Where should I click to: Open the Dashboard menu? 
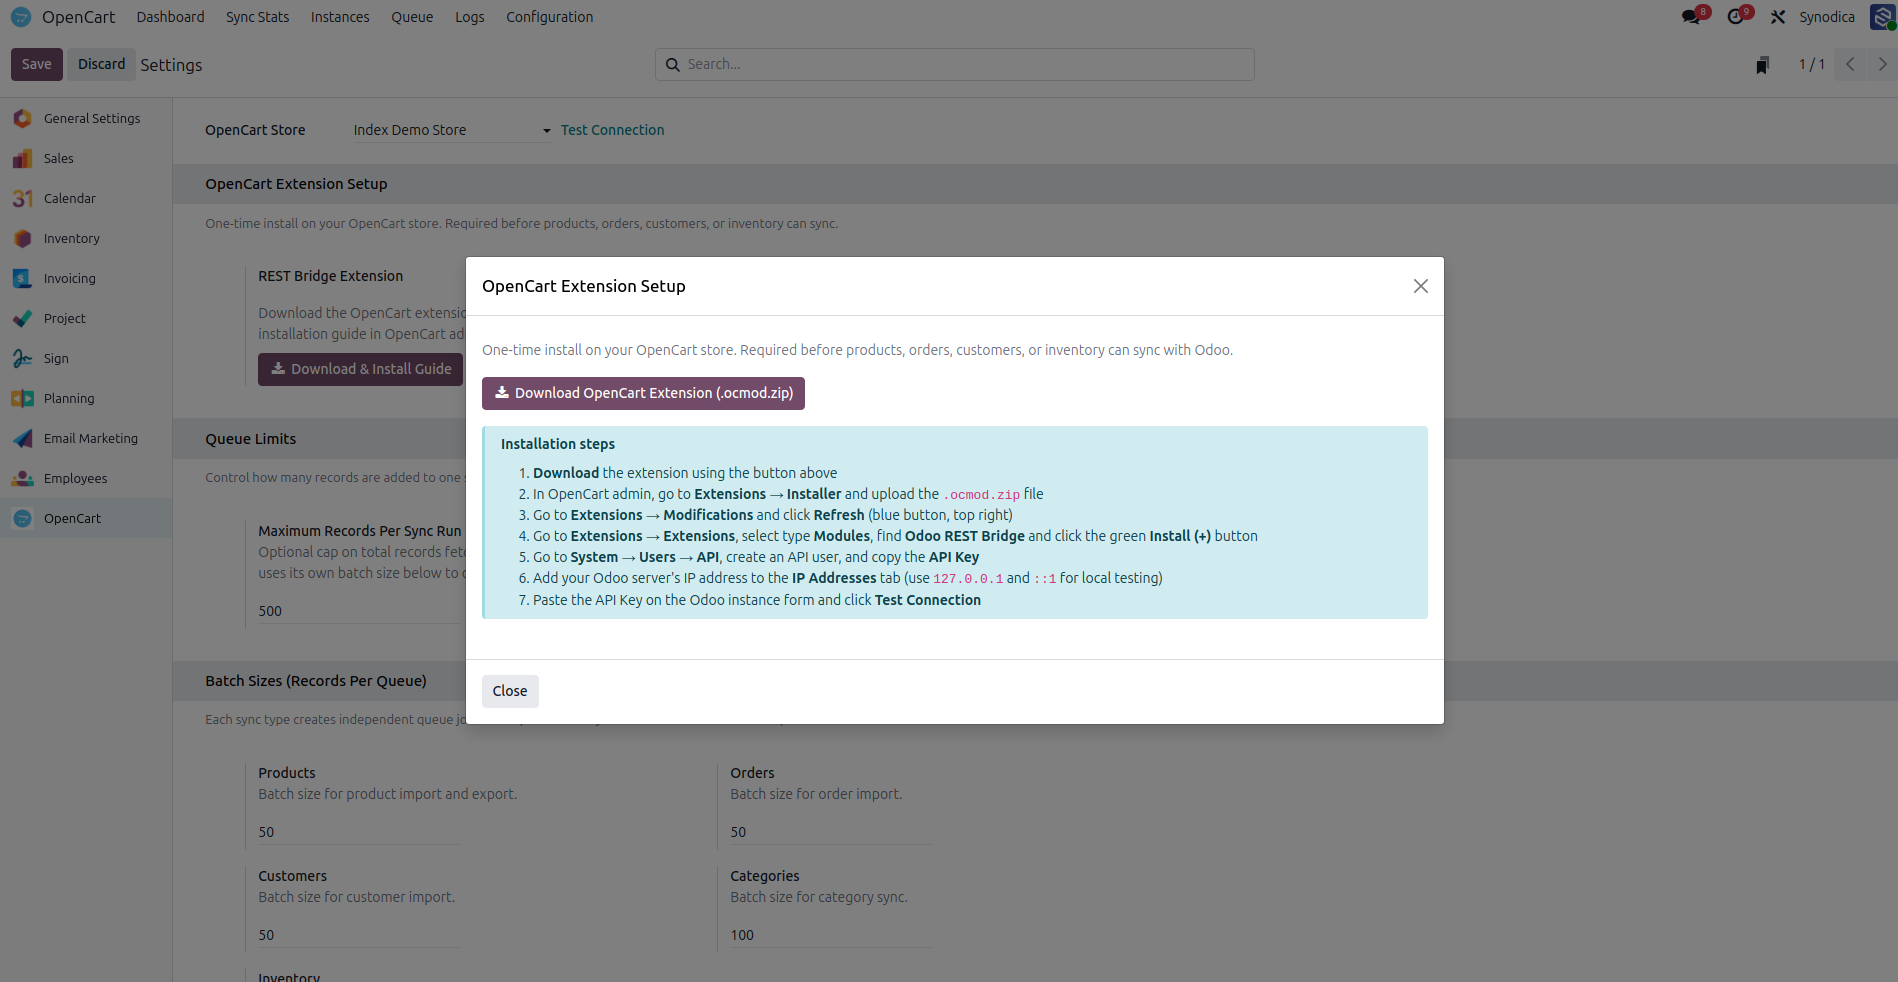170,17
